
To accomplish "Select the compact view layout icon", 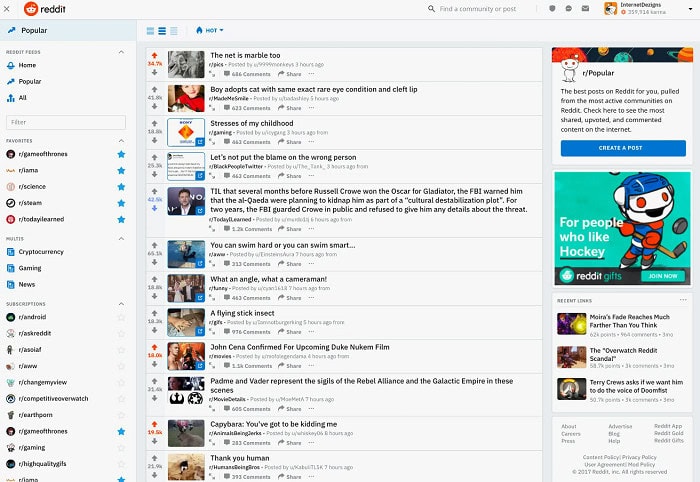I will (174, 31).
